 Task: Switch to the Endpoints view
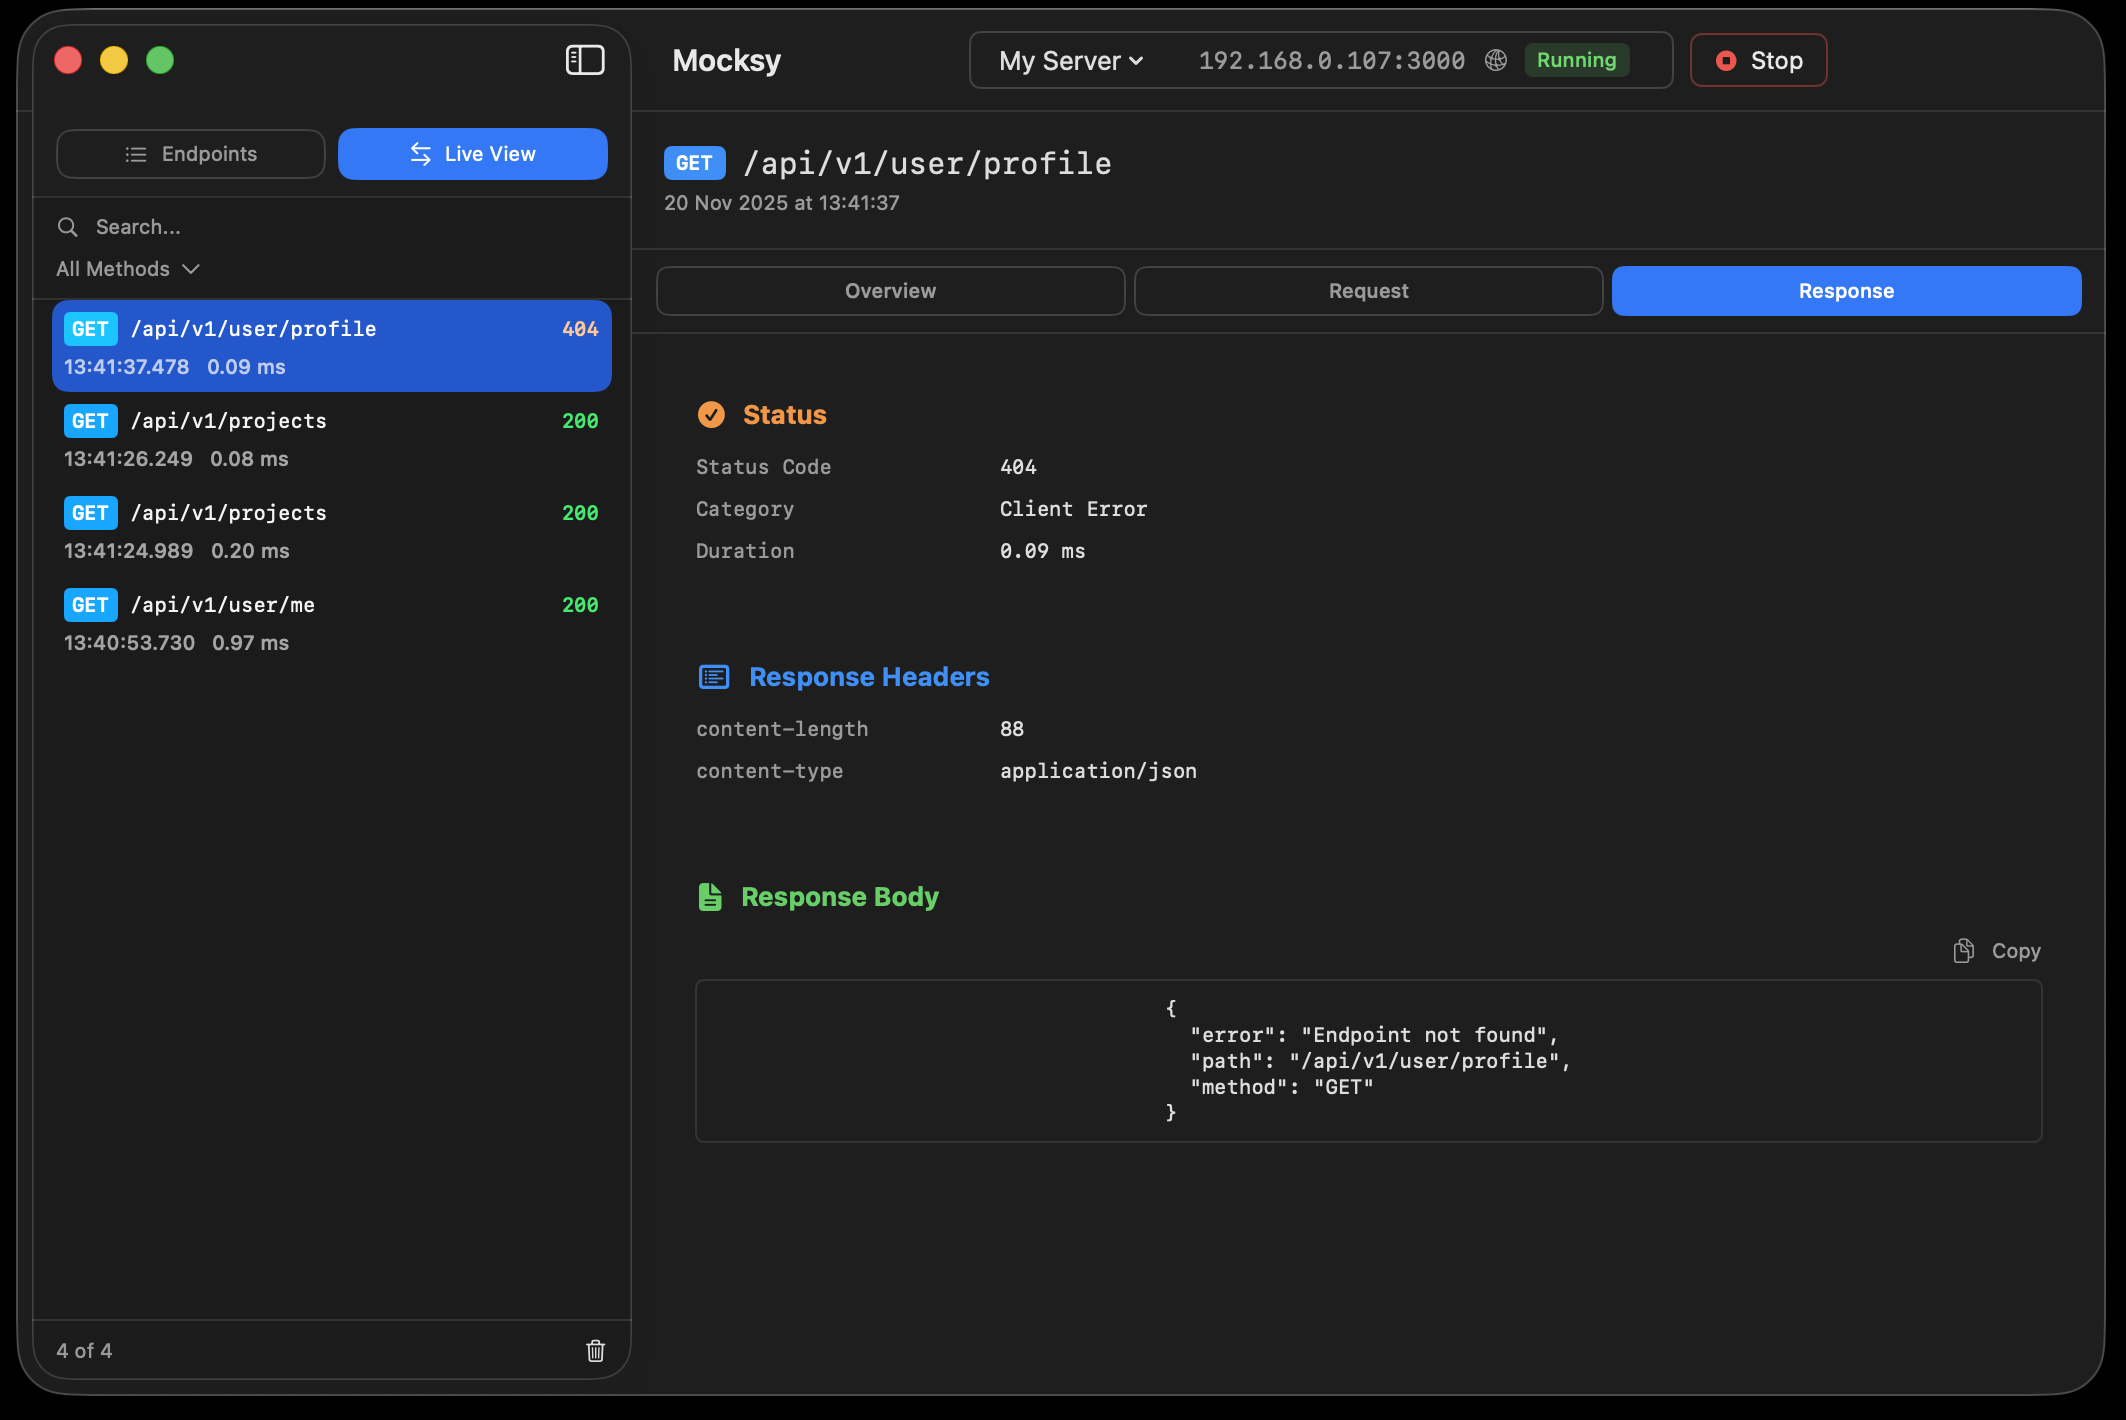pos(190,153)
